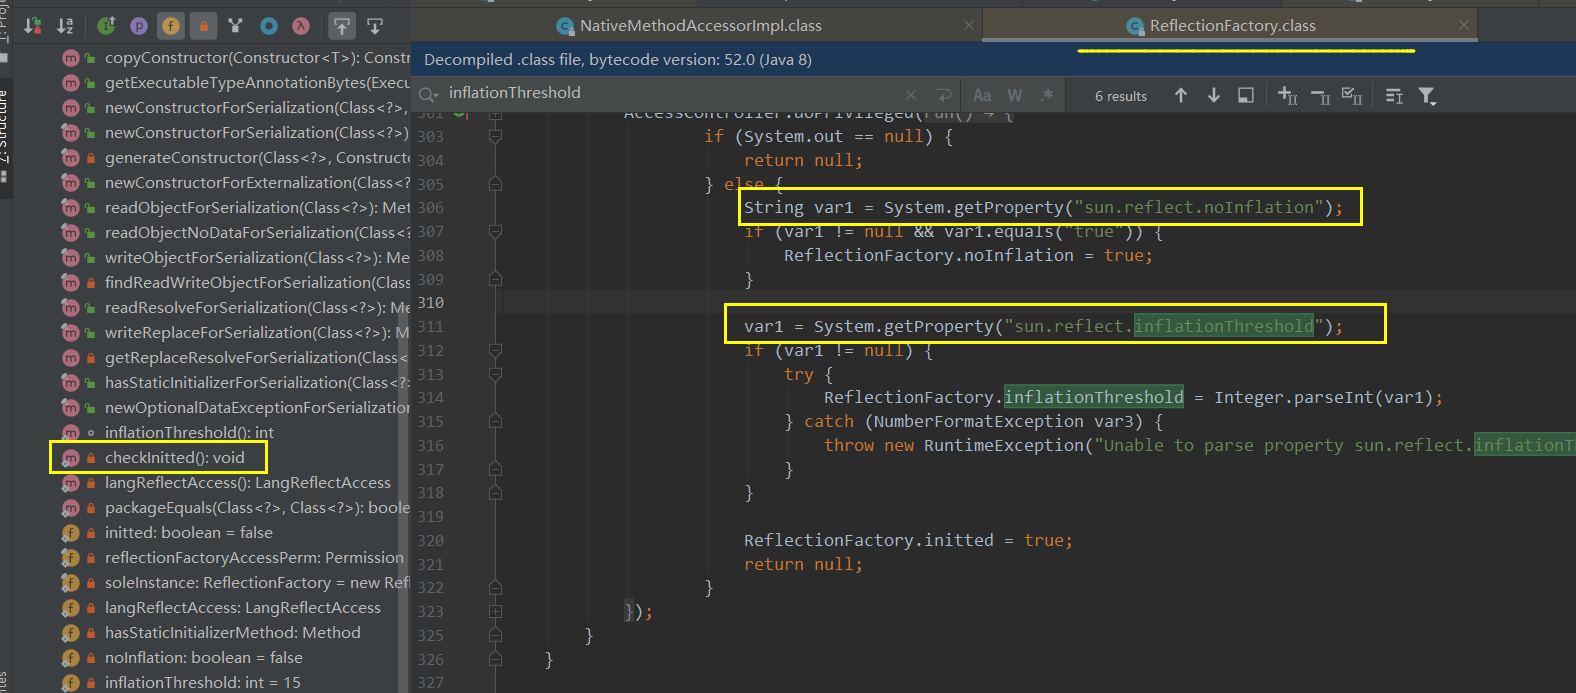1576x693 pixels.
Task: Toggle Autoscroll to Source icon
Action: (342, 26)
